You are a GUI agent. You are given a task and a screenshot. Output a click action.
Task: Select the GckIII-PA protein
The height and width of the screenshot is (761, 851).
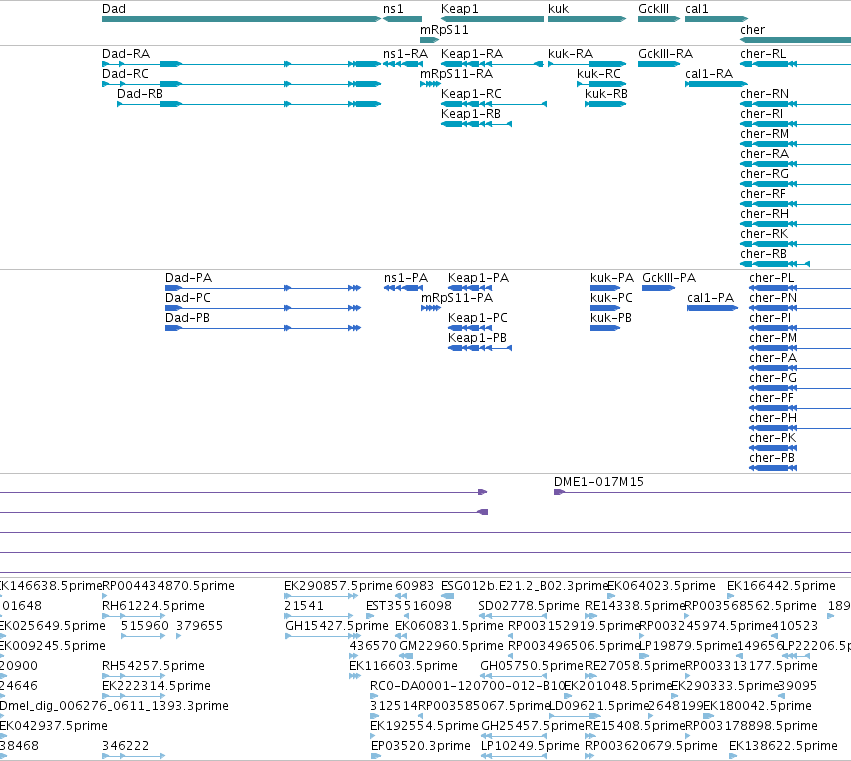click(658, 288)
